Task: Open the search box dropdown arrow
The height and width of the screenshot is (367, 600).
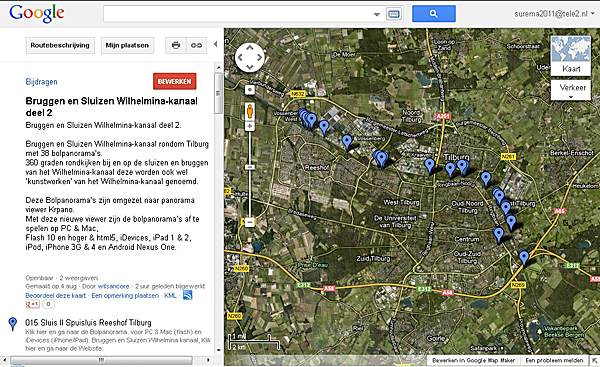Action: pos(377,15)
